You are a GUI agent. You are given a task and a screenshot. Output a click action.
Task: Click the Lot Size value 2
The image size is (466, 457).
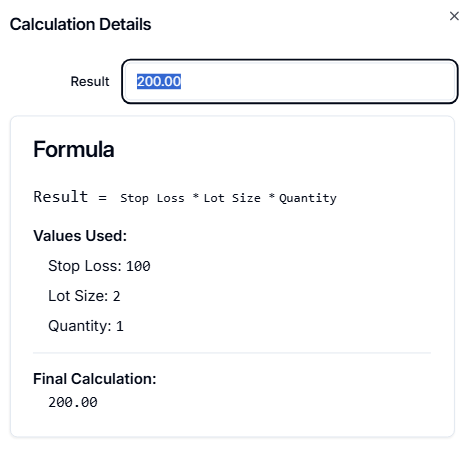tap(116, 296)
